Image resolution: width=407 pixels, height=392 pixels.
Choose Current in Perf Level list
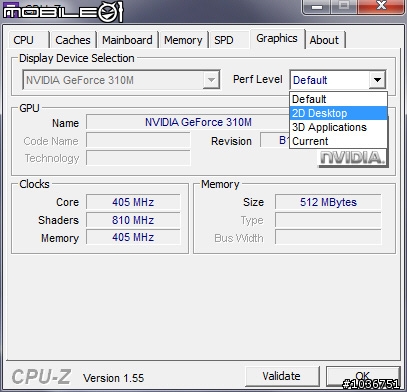click(x=338, y=141)
